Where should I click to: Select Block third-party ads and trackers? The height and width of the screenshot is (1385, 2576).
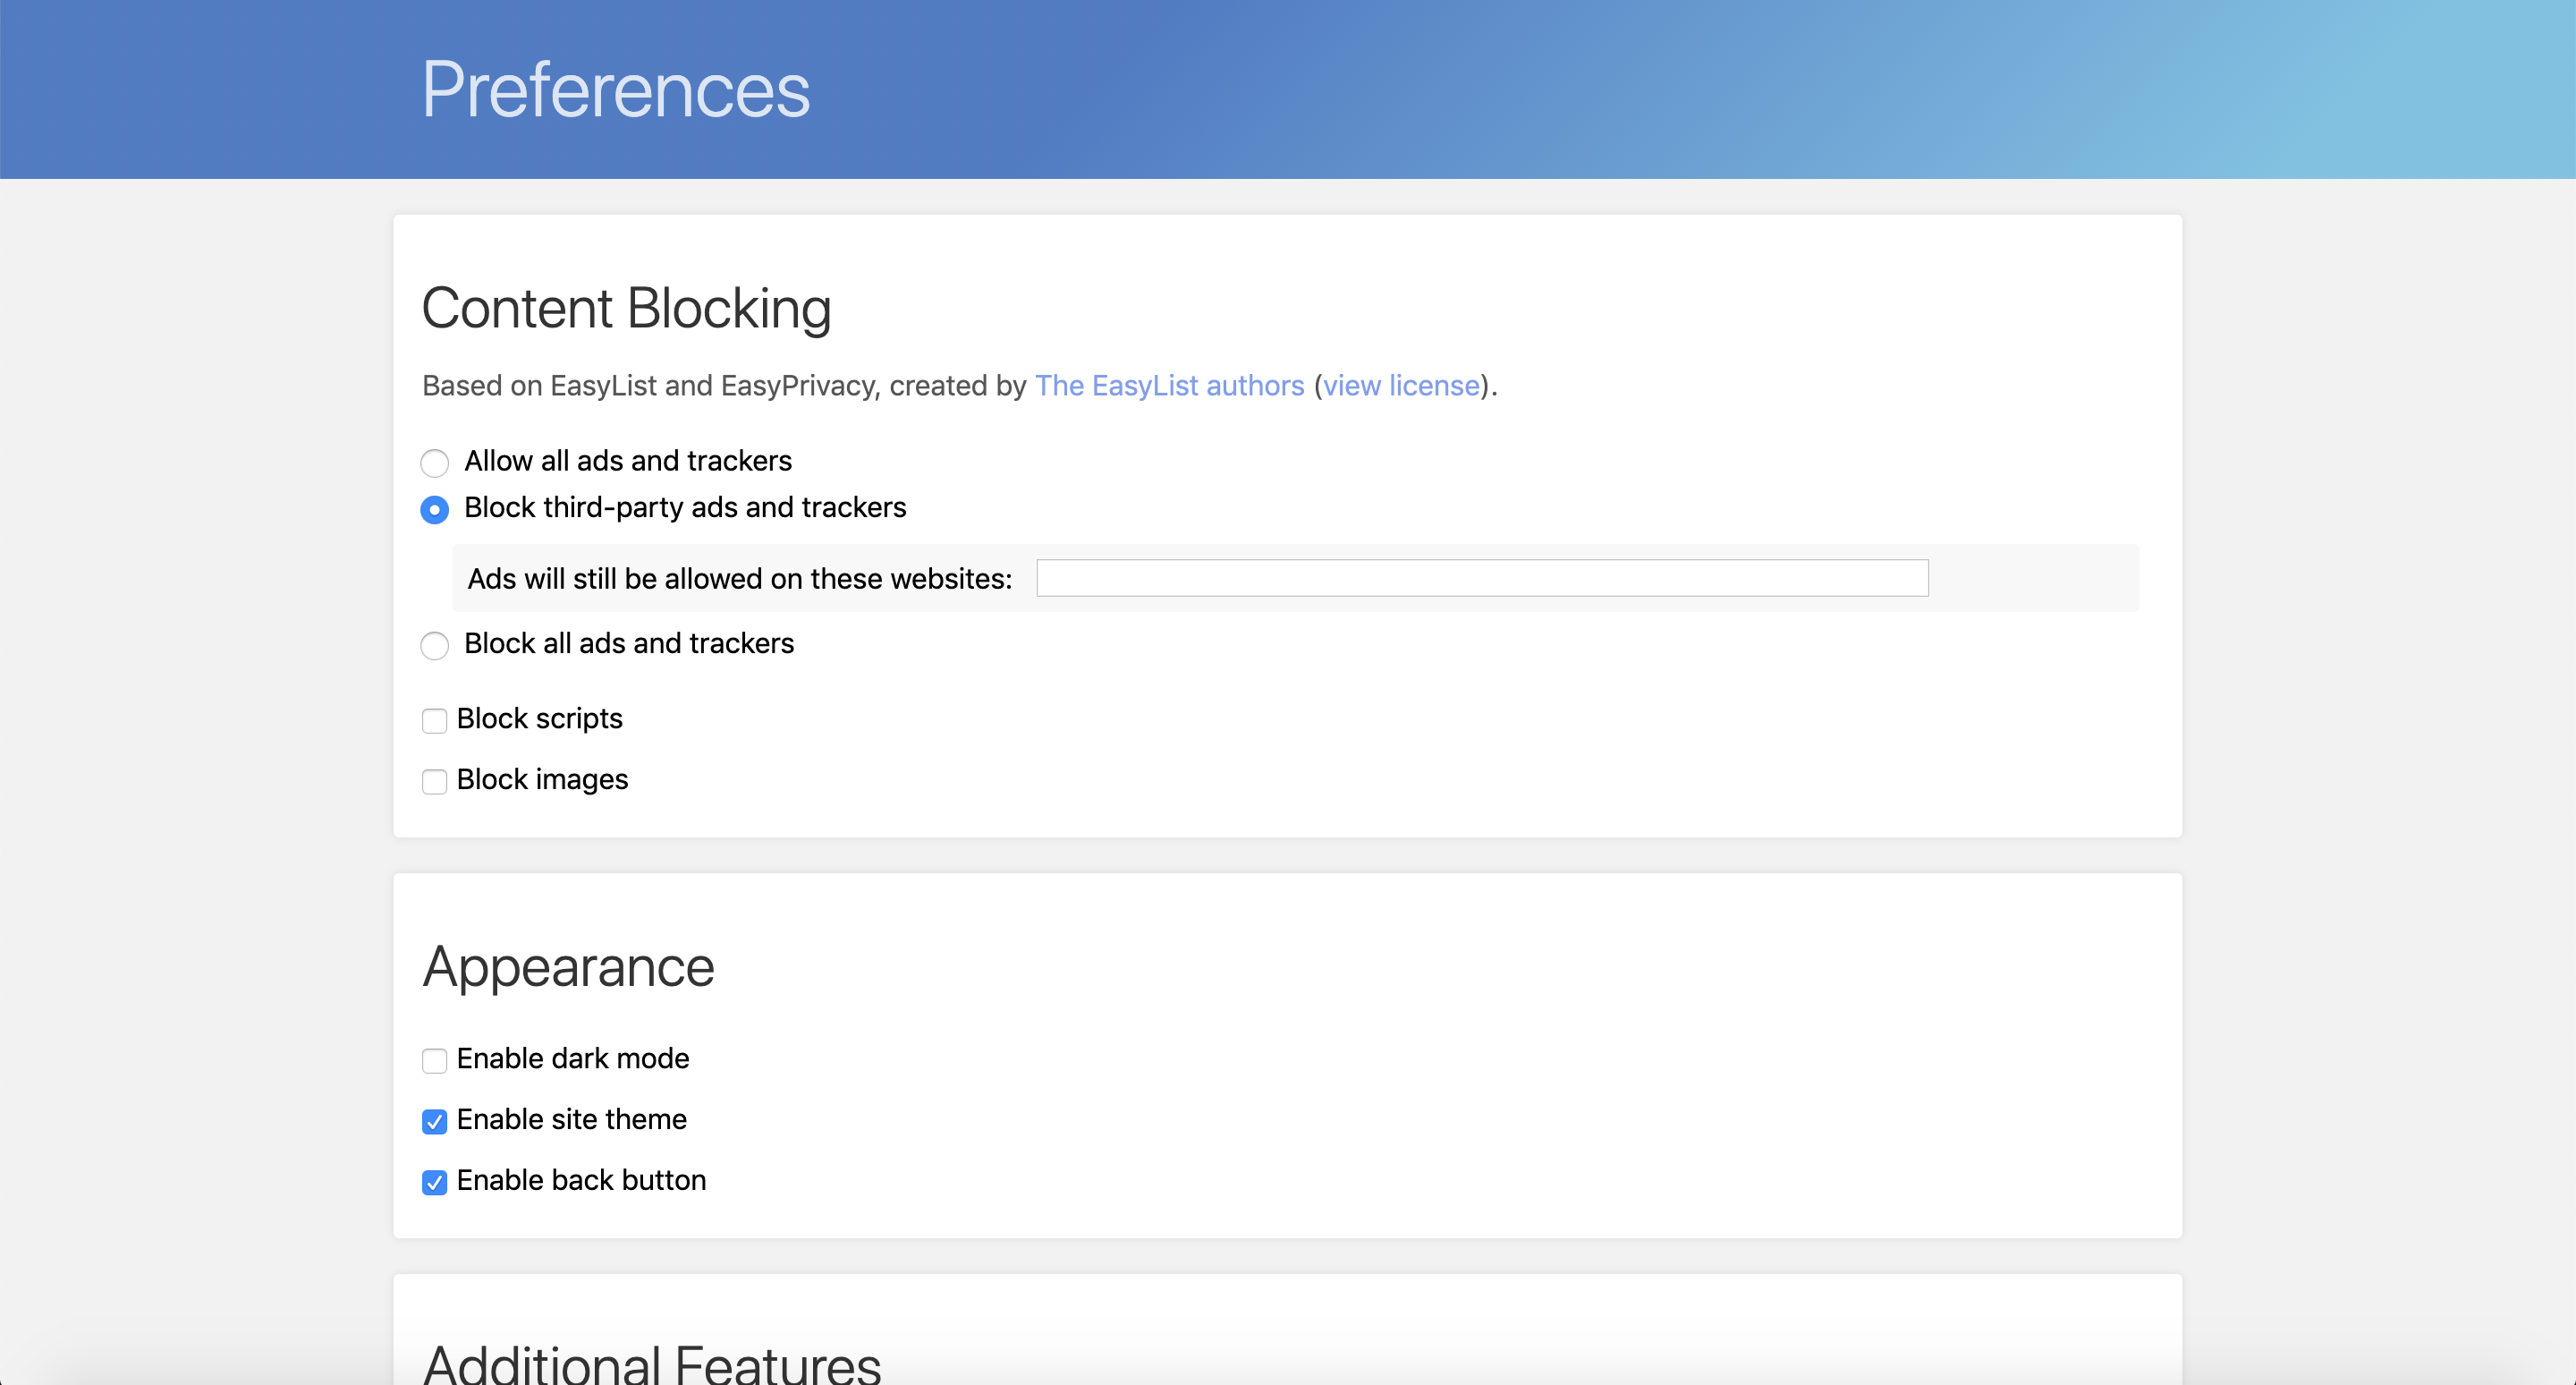[x=434, y=510]
